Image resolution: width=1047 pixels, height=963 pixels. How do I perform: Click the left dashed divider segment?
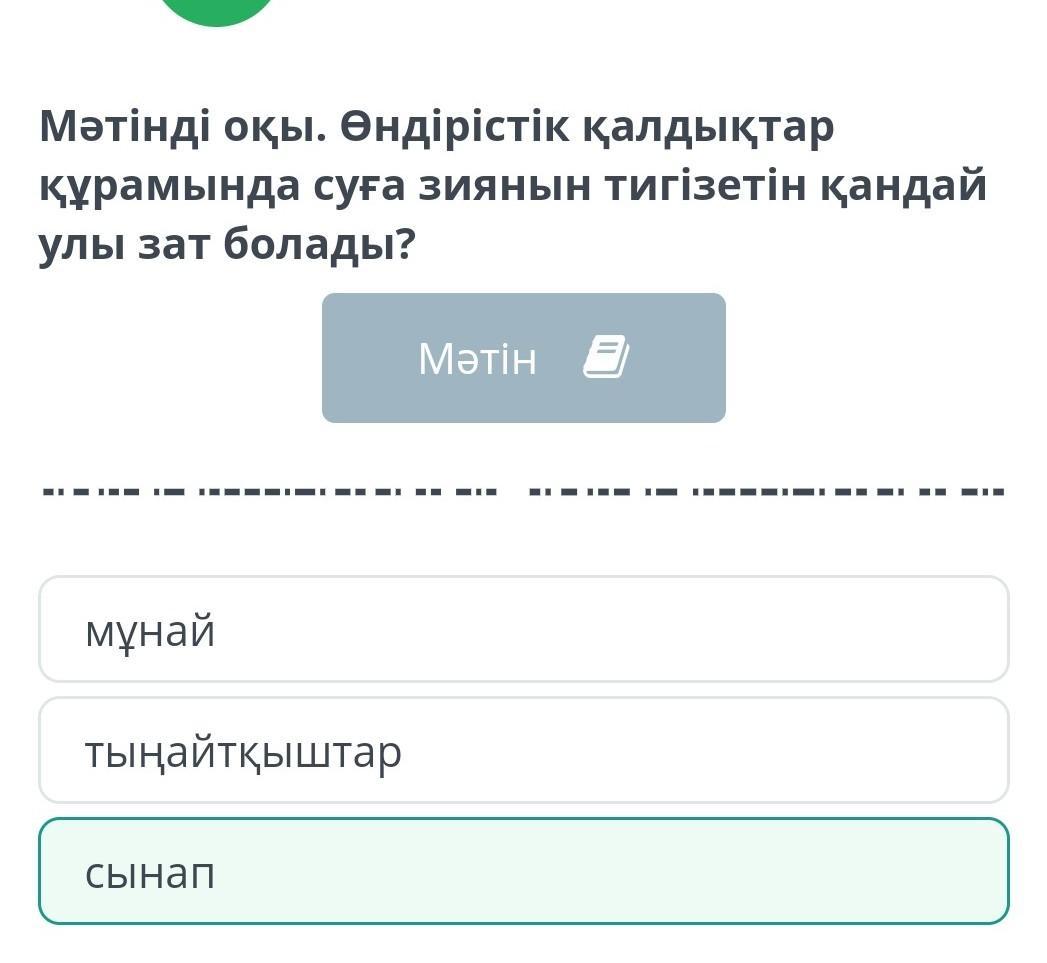point(270,491)
